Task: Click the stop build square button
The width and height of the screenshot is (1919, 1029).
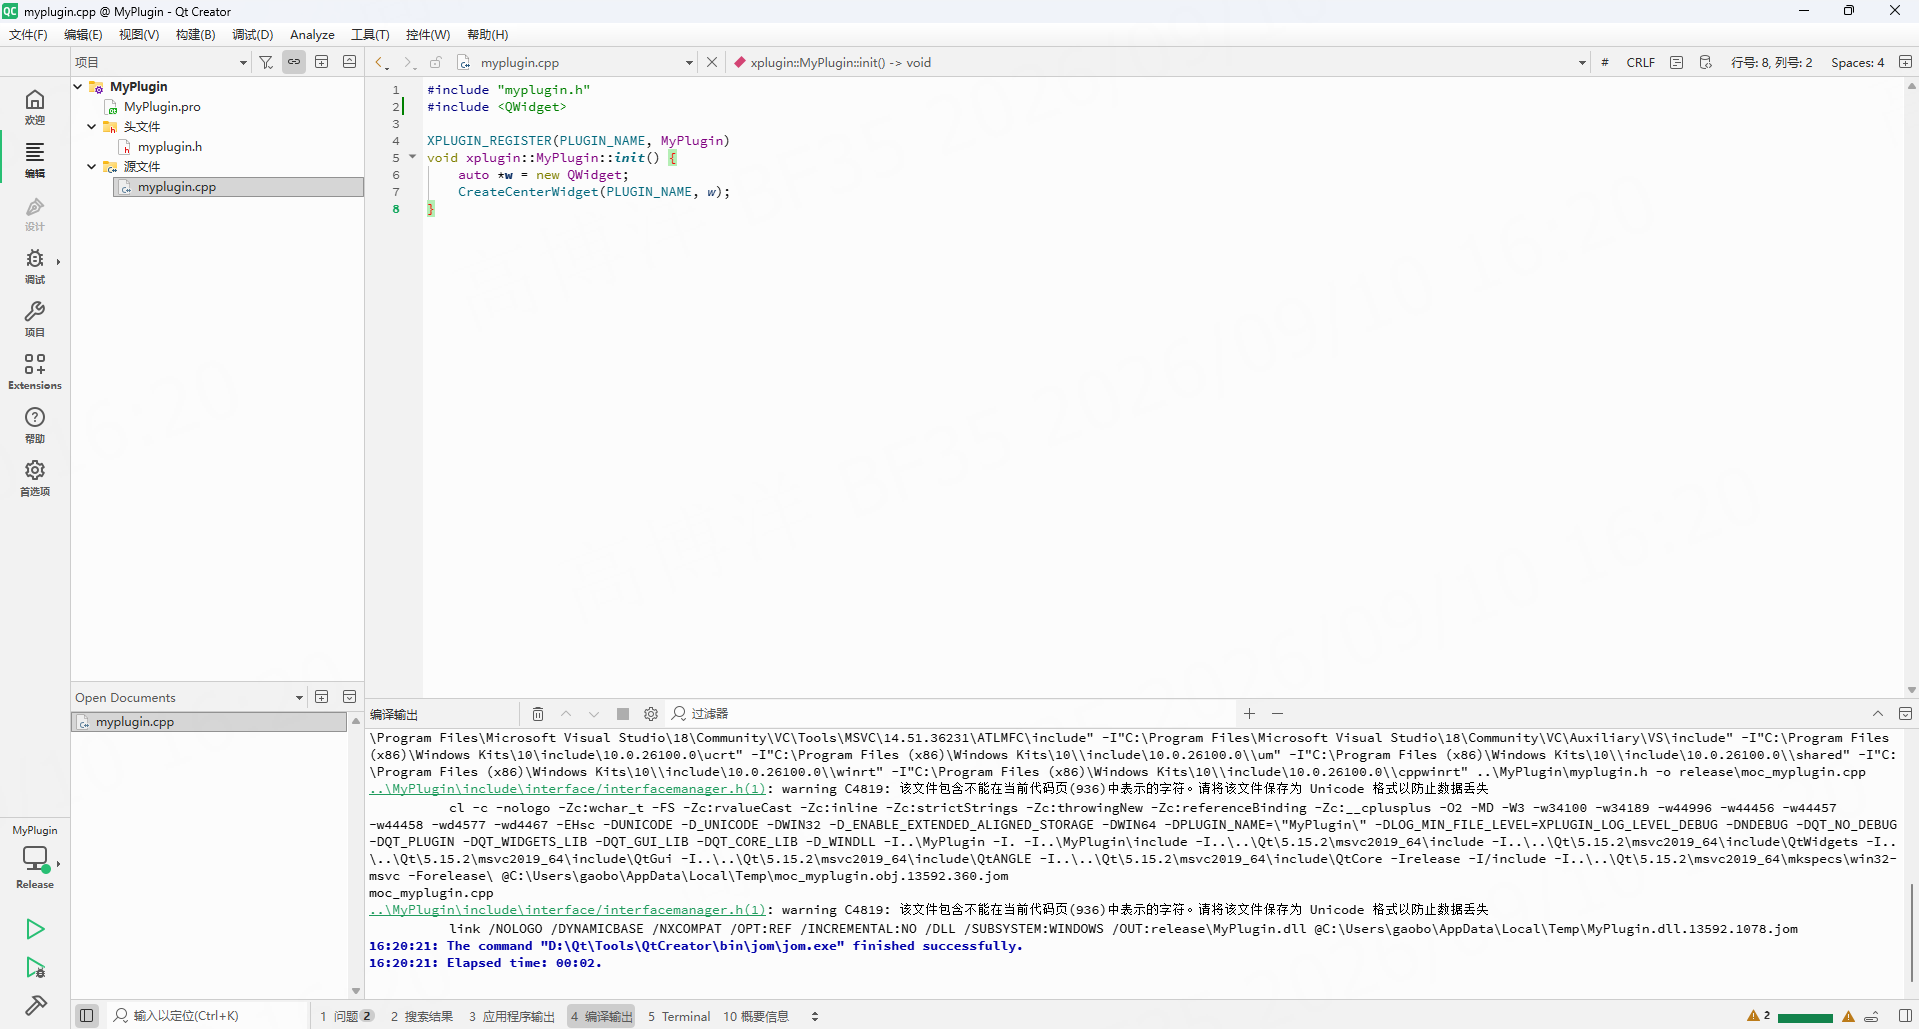Action: click(x=623, y=714)
